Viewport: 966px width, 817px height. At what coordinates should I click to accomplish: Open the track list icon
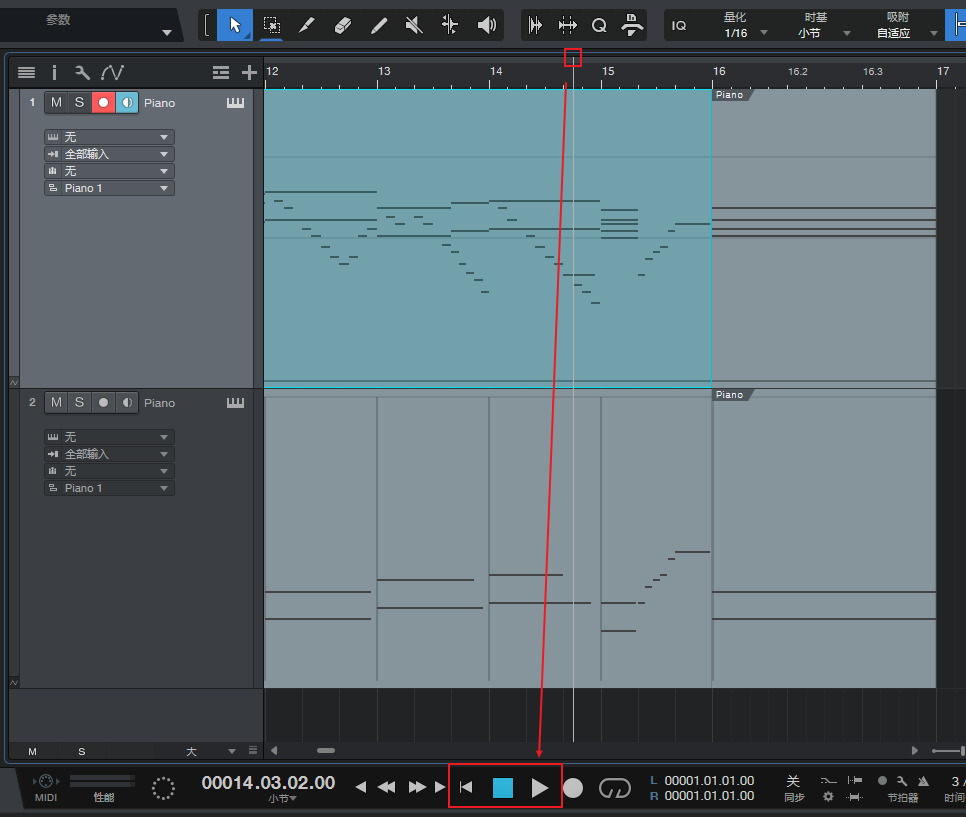click(26, 73)
